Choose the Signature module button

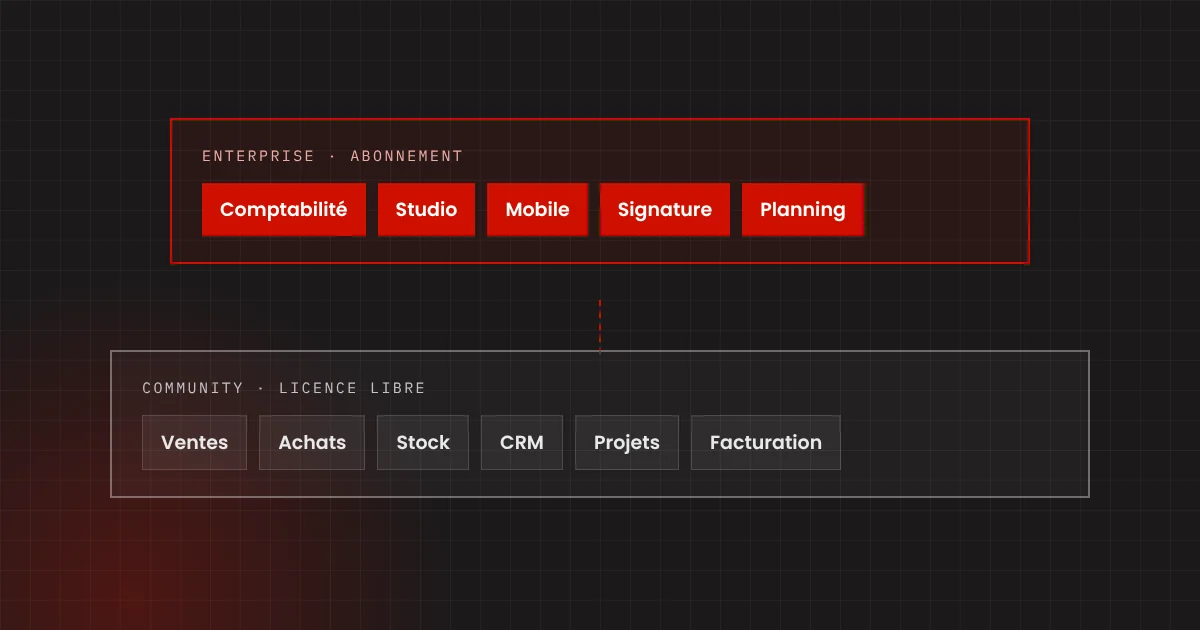tap(665, 210)
